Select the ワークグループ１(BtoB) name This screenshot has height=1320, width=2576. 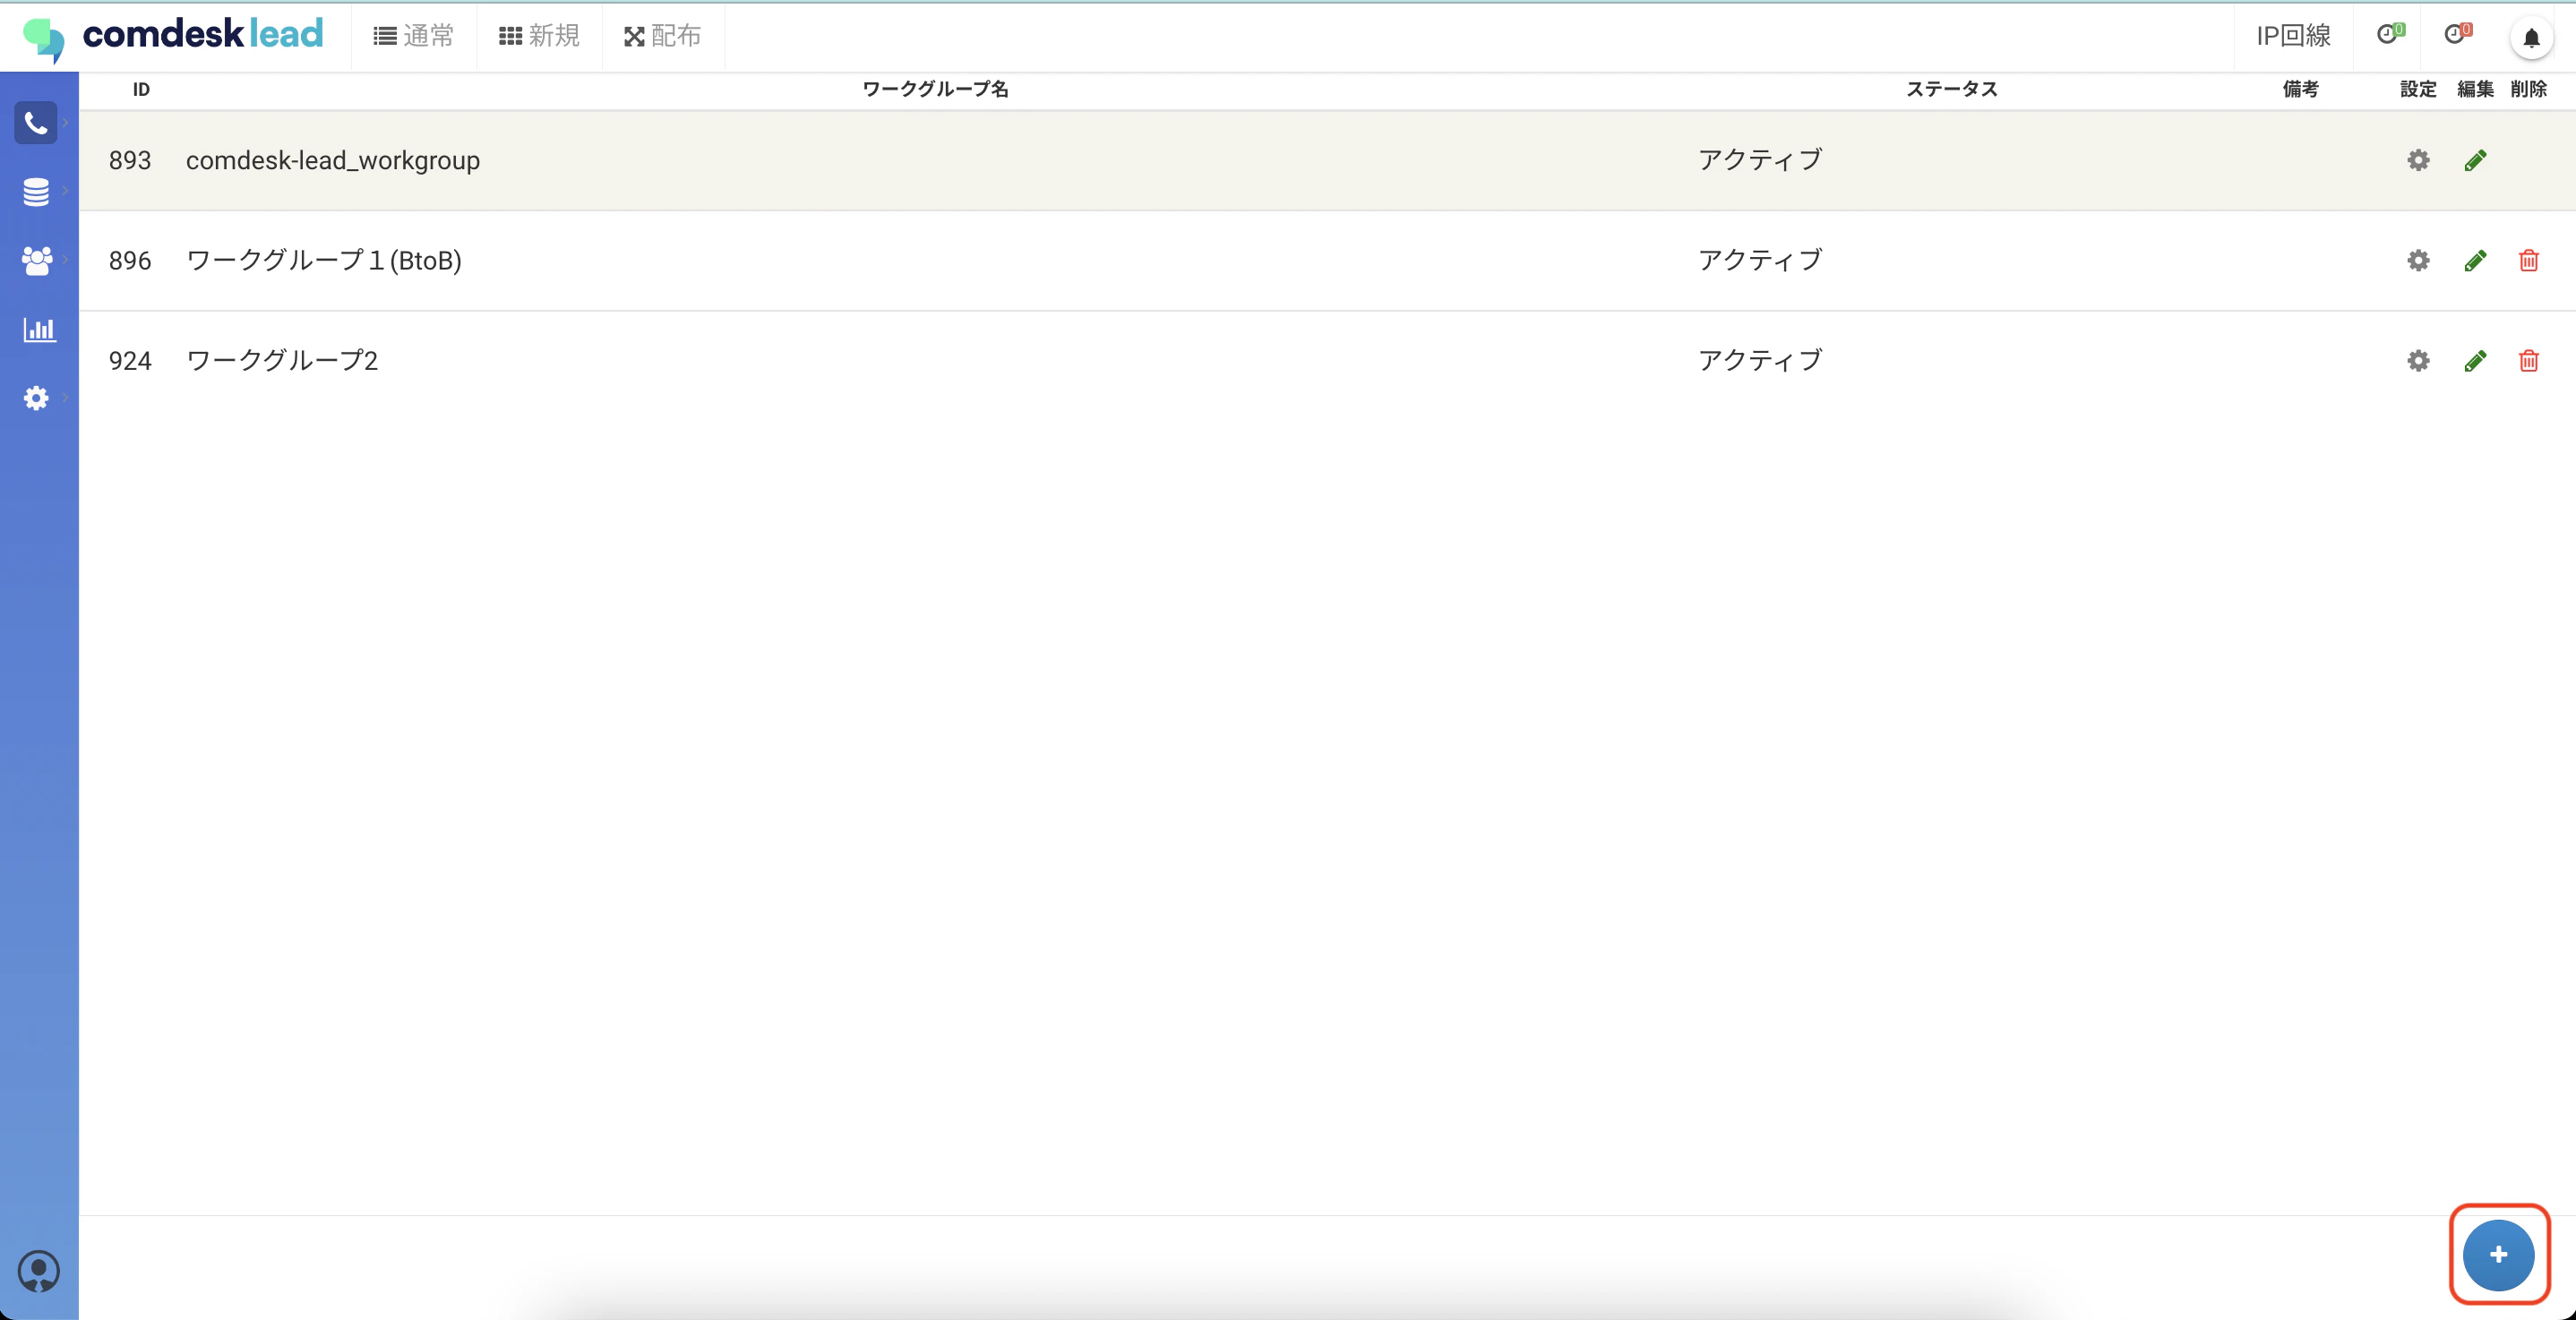click(x=324, y=261)
